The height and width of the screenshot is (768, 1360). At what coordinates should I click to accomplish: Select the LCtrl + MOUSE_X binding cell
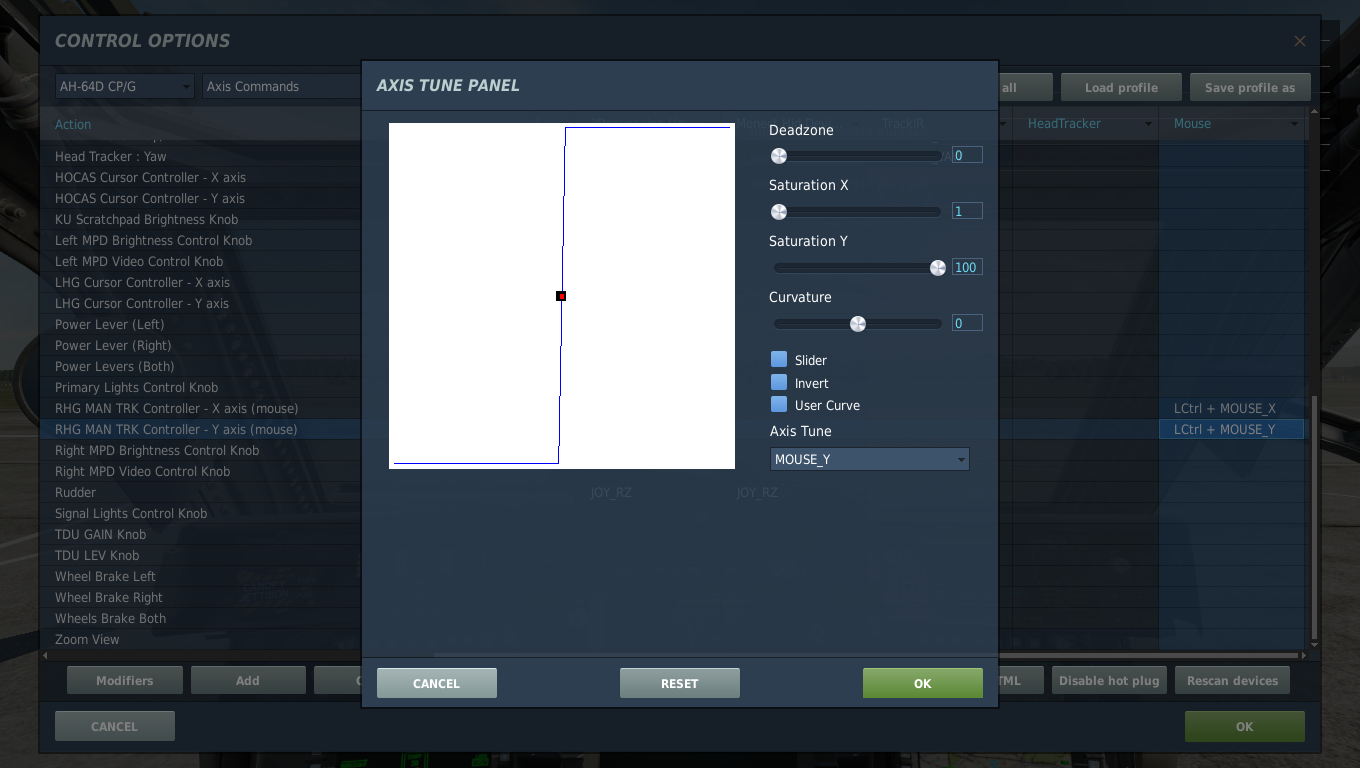click(1230, 409)
